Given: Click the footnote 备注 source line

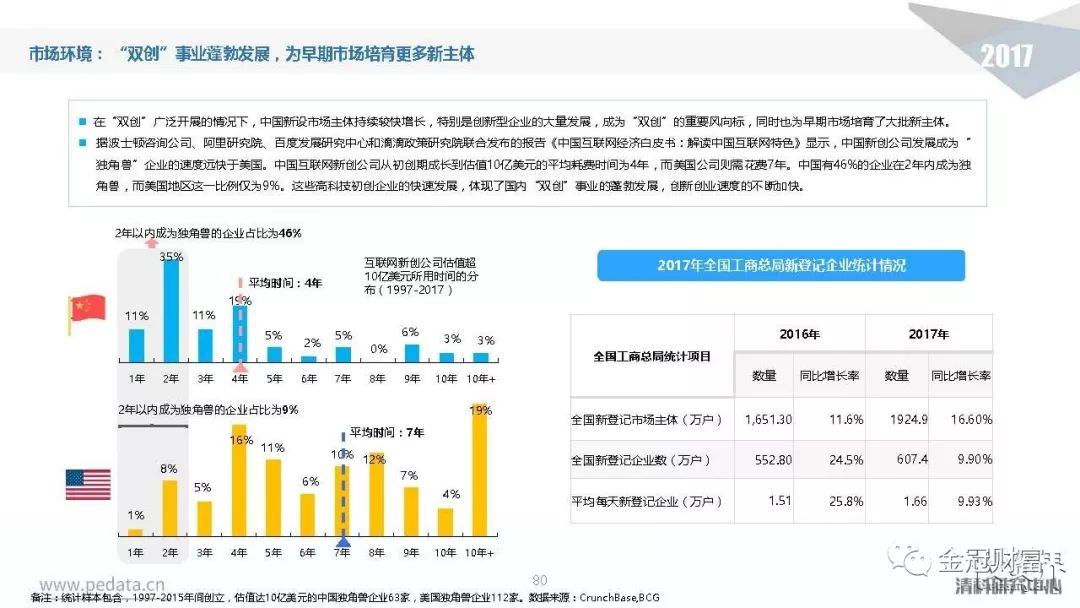Looking at the screenshot, I should [345, 598].
